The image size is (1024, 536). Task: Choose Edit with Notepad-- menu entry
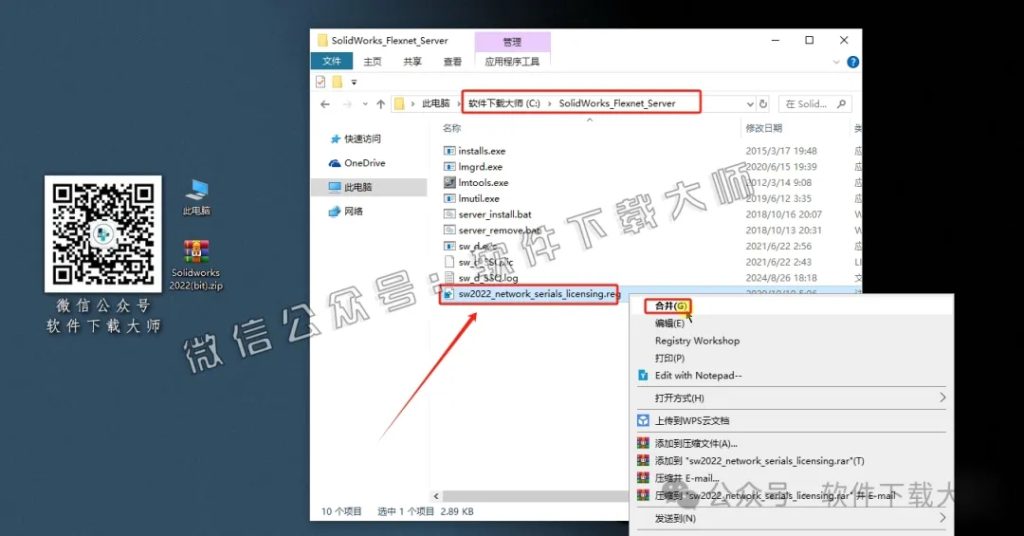[698, 375]
